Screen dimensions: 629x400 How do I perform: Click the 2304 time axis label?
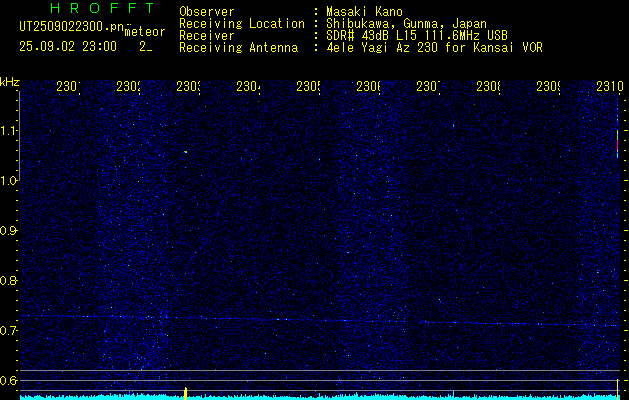click(x=248, y=86)
